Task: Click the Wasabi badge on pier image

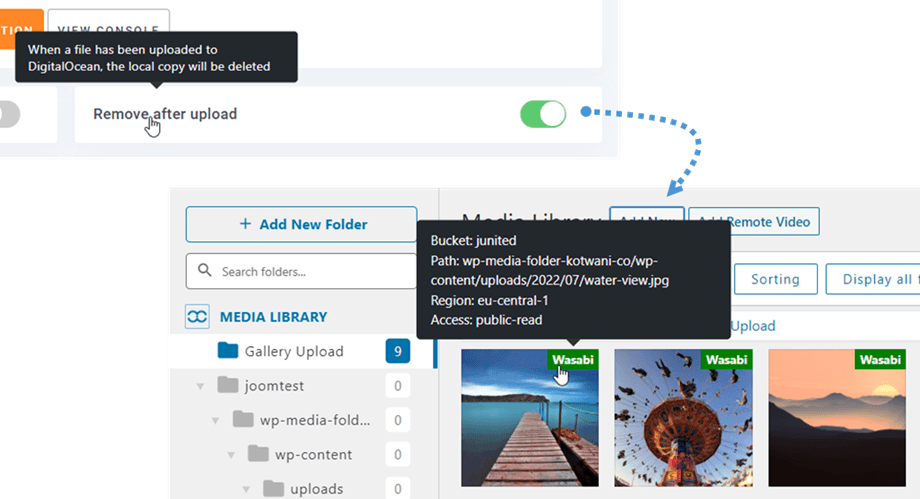Action: click(573, 360)
